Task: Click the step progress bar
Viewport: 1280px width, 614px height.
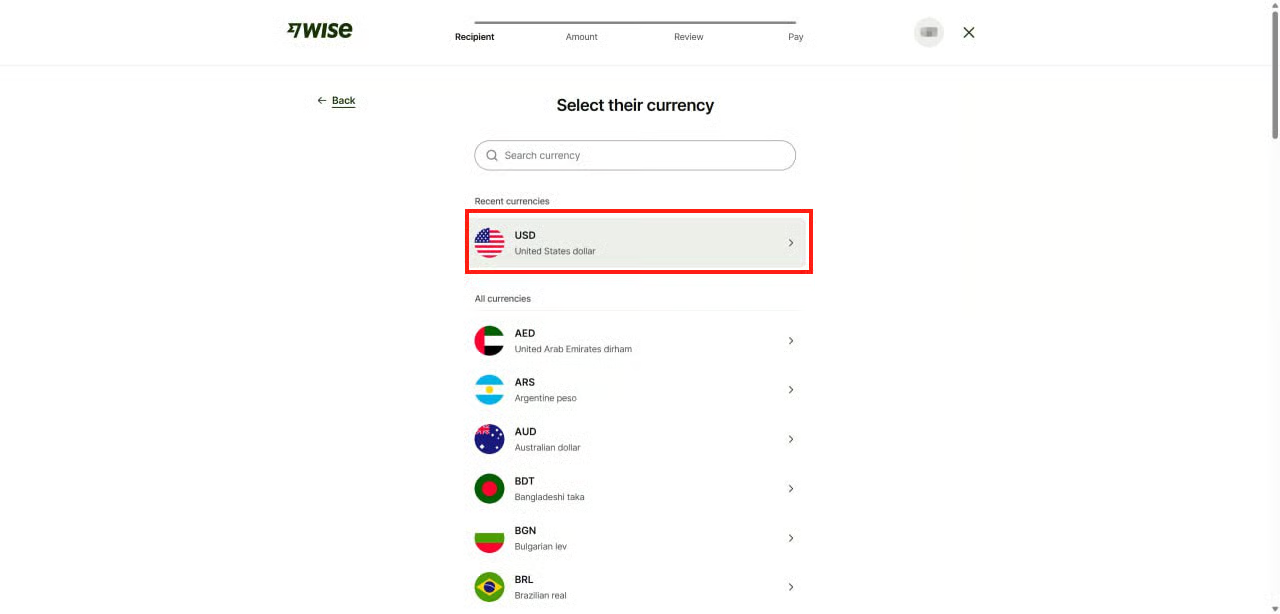Action: click(635, 22)
